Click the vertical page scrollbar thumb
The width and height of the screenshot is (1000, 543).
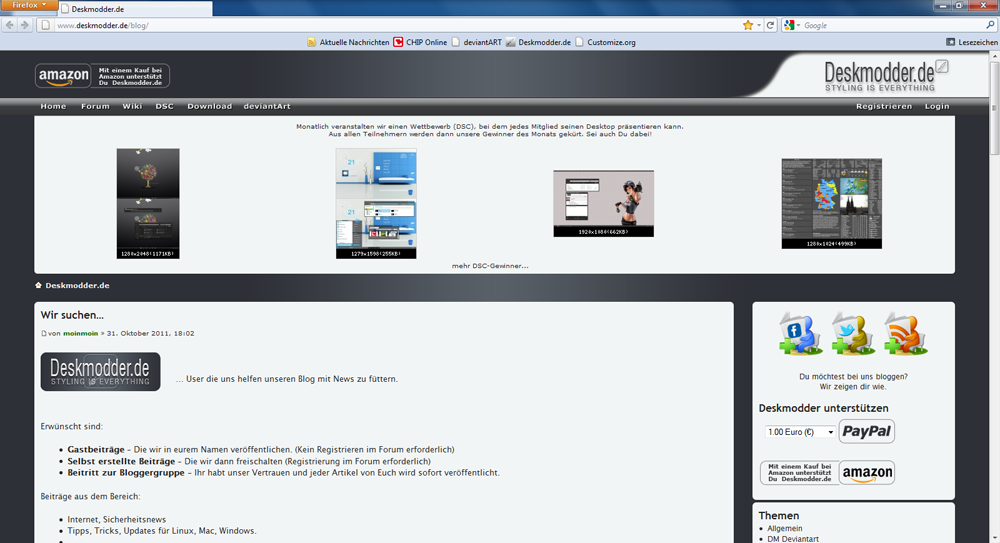994,108
